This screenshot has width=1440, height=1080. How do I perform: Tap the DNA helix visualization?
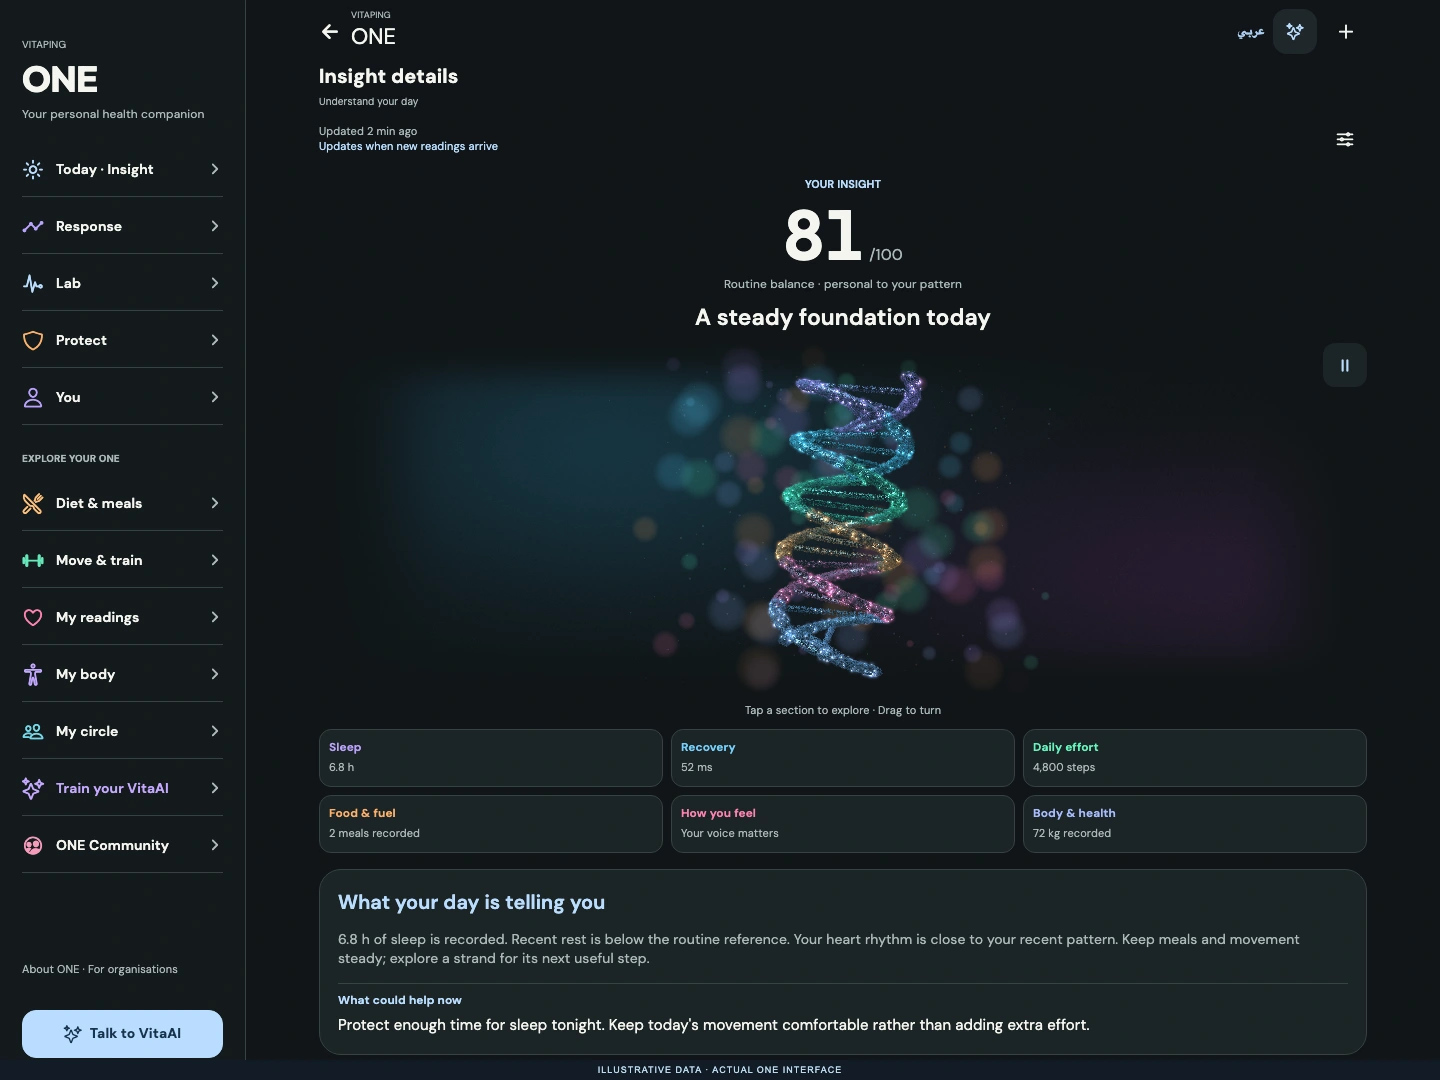pyautogui.click(x=845, y=525)
